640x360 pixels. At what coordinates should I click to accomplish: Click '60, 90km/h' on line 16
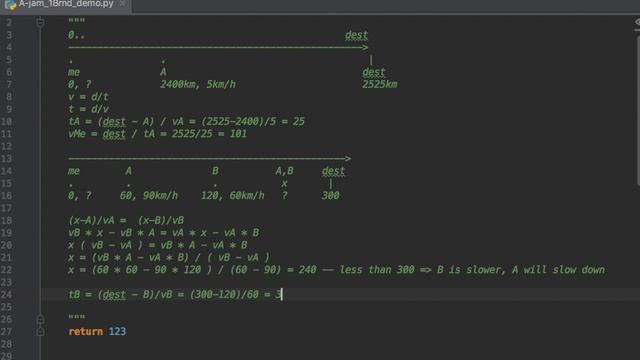point(149,196)
